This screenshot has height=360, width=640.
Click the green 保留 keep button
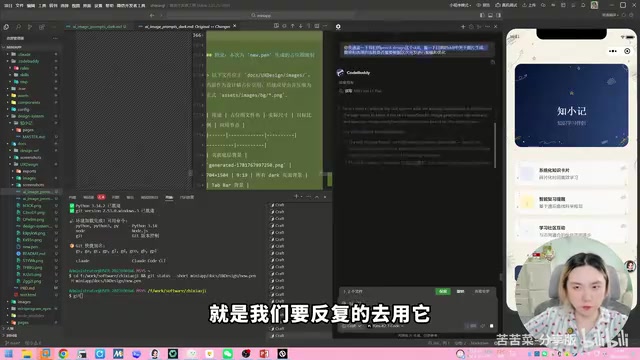[x=443, y=291]
